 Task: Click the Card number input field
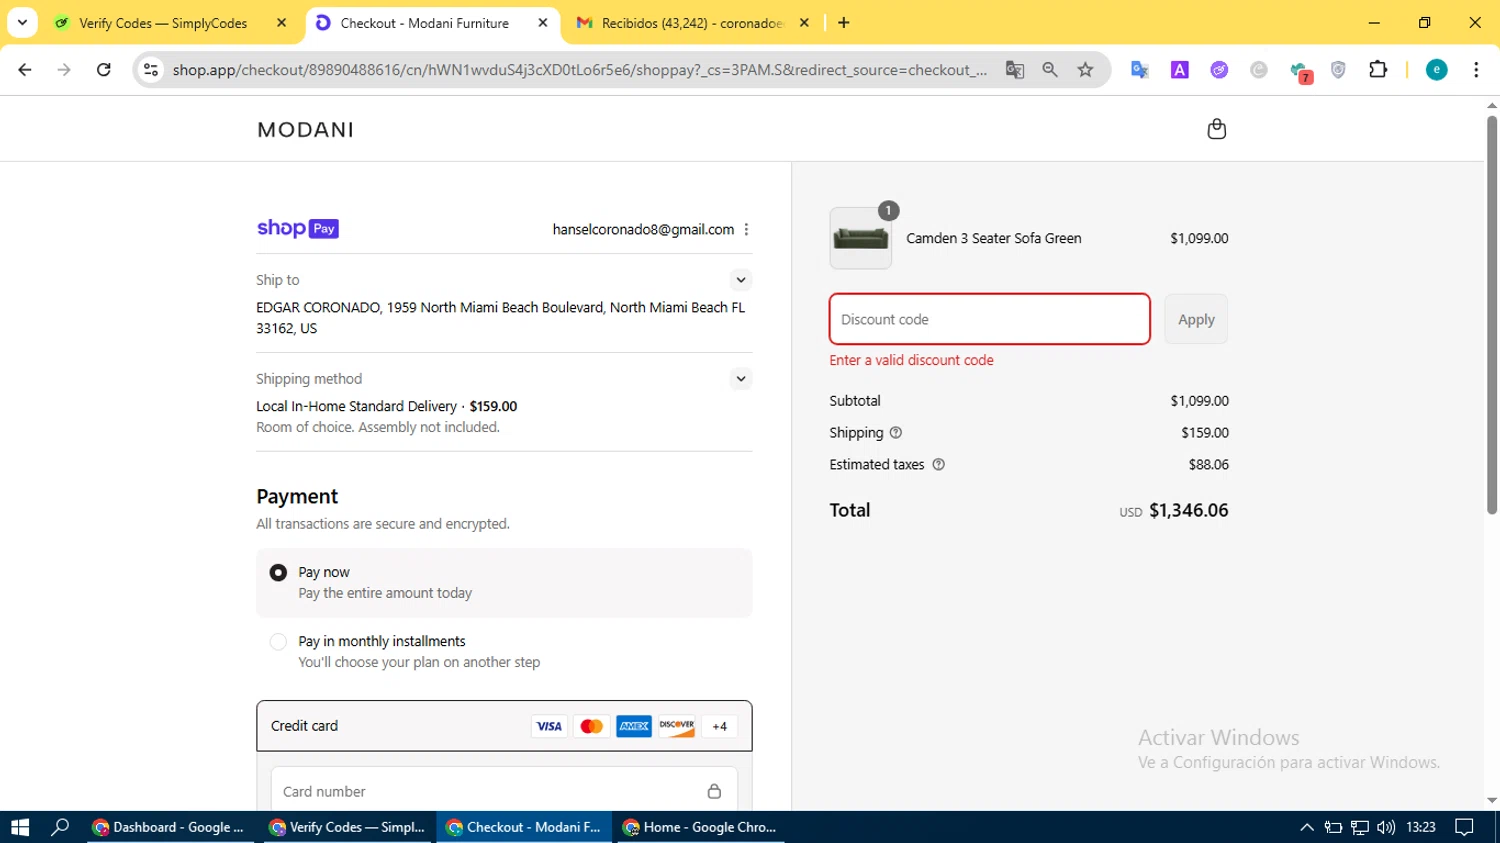pyautogui.click(x=504, y=789)
